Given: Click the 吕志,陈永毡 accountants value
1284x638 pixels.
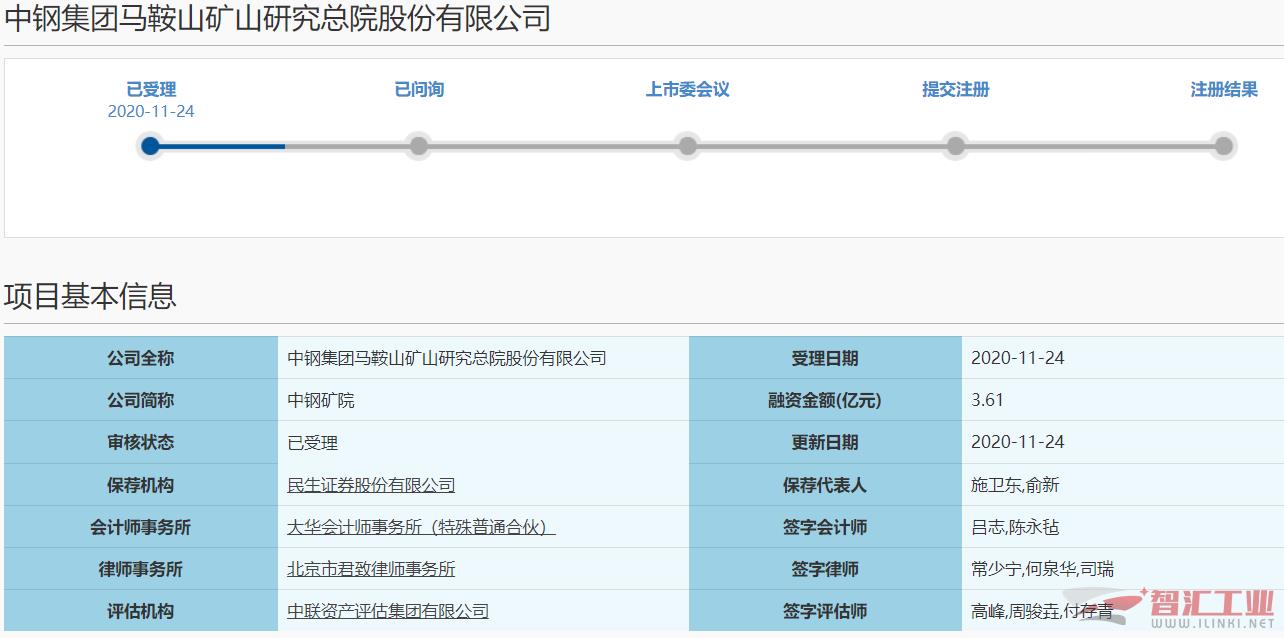Looking at the screenshot, I should [x=1015, y=527].
